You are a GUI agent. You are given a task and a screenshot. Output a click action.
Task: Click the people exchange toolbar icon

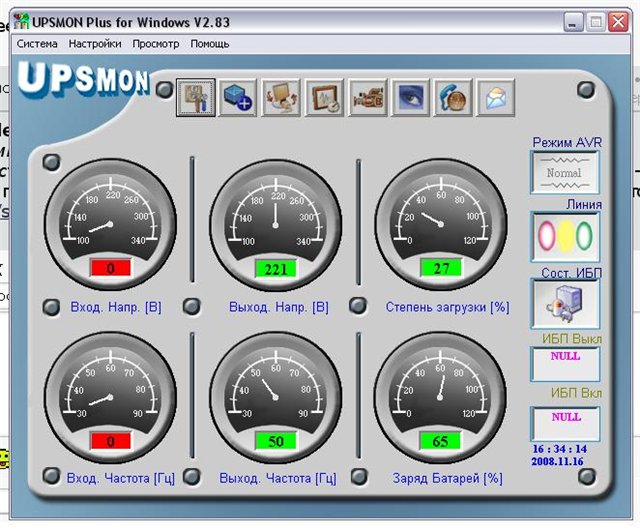click(x=281, y=97)
